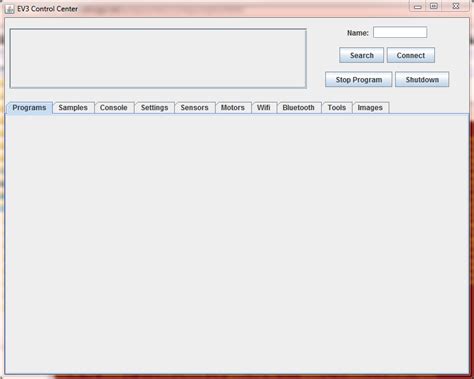474x379 pixels.
Task: Open the Bluetooth tab
Action: click(299, 108)
